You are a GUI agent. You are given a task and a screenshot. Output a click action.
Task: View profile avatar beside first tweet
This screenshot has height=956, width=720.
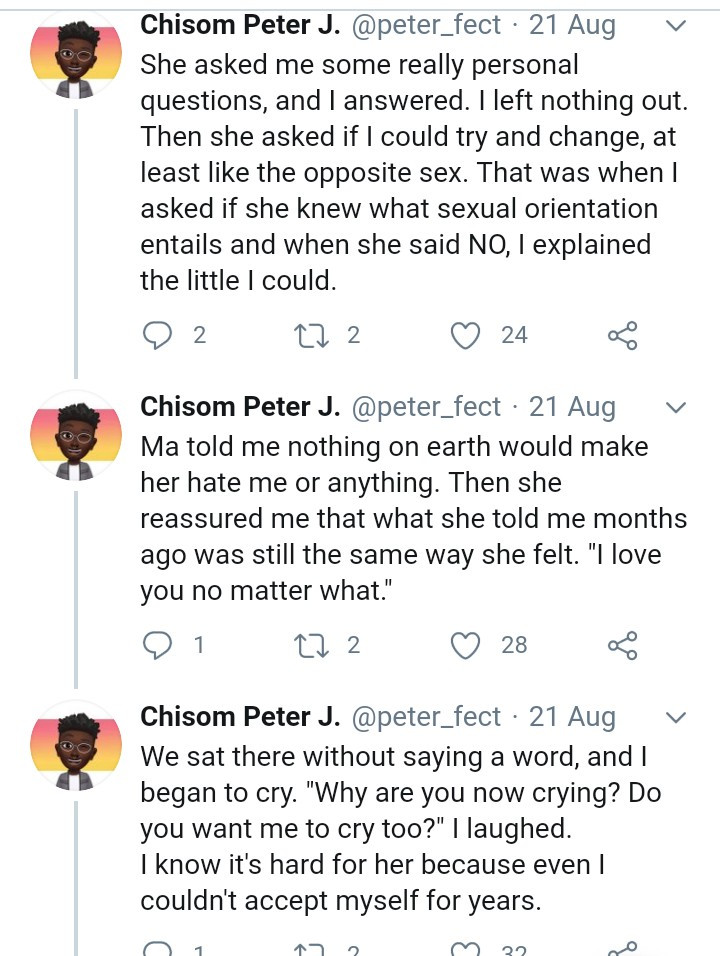tap(77, 57)
